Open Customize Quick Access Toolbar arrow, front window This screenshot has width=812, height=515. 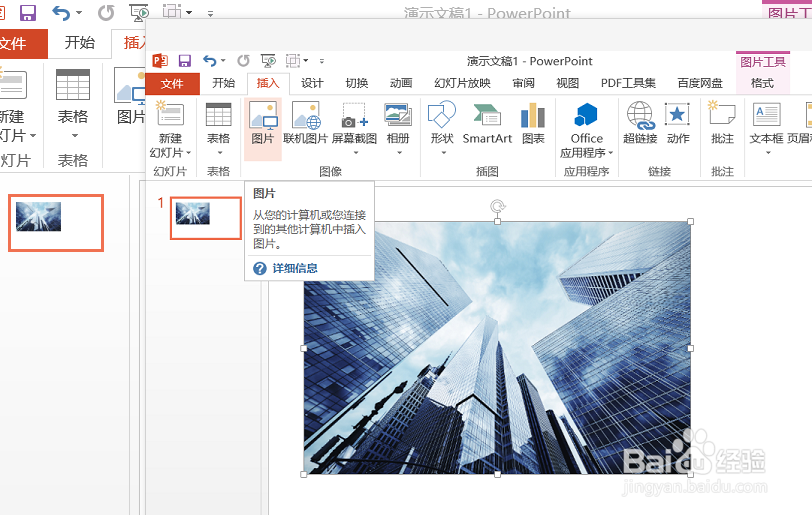click(322, 61)
